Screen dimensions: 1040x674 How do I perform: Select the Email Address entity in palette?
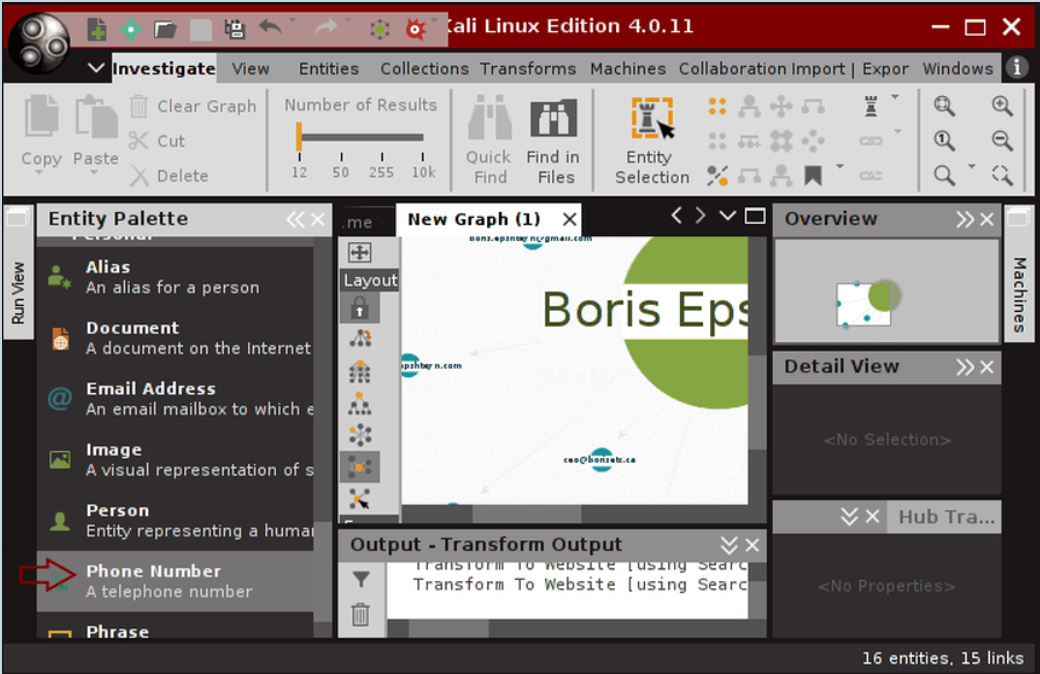[175, 399]
